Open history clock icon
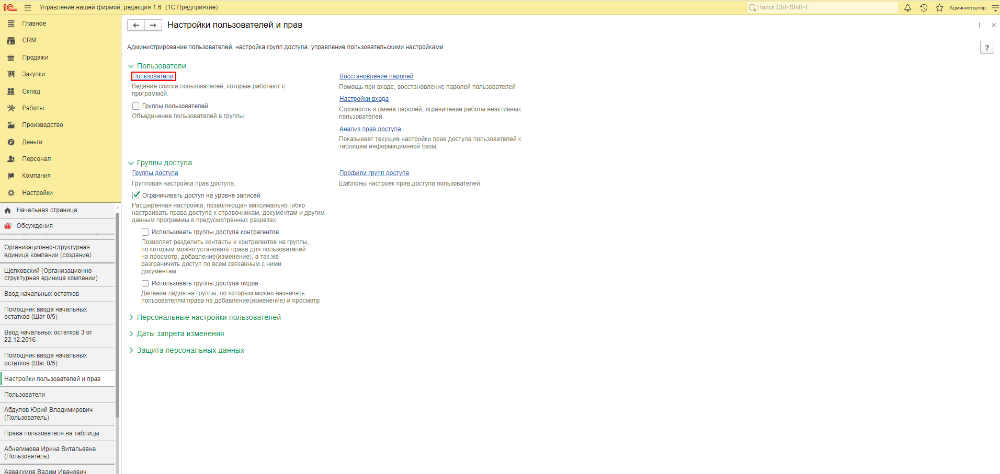1000x474 pixels. coord(924,8)
